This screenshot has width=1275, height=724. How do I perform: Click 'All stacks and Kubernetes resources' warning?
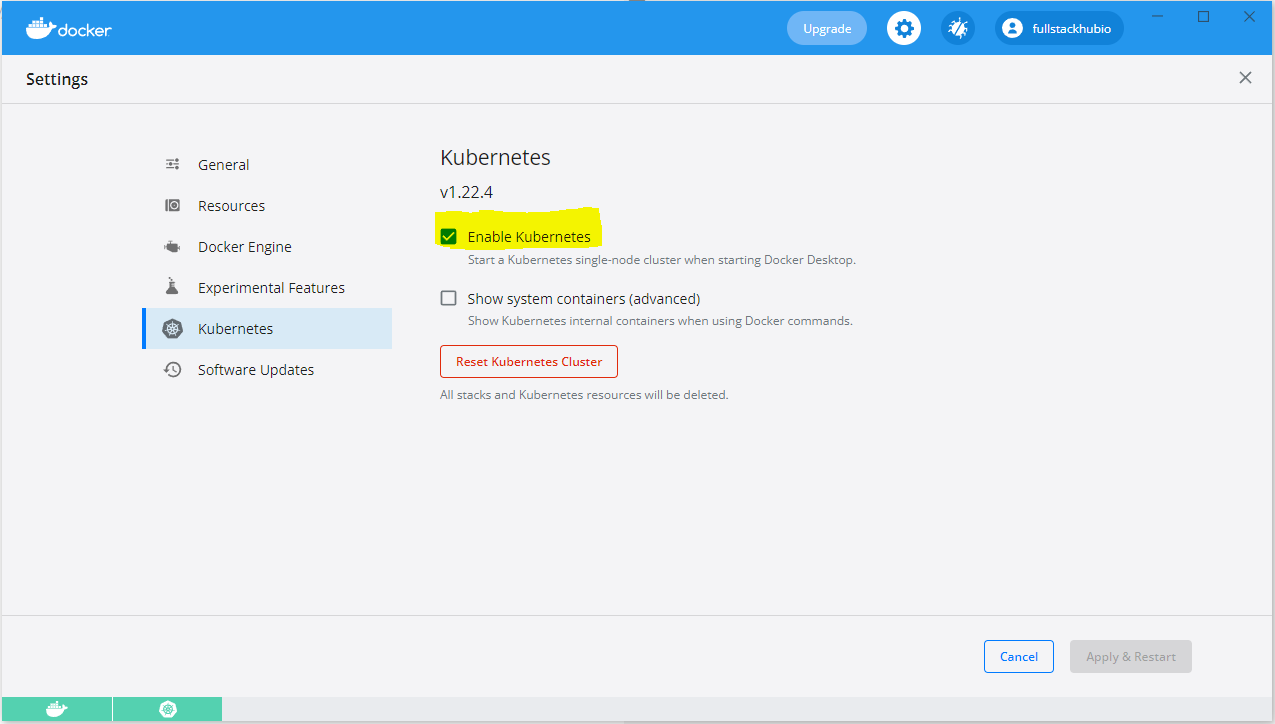[584, 395]
